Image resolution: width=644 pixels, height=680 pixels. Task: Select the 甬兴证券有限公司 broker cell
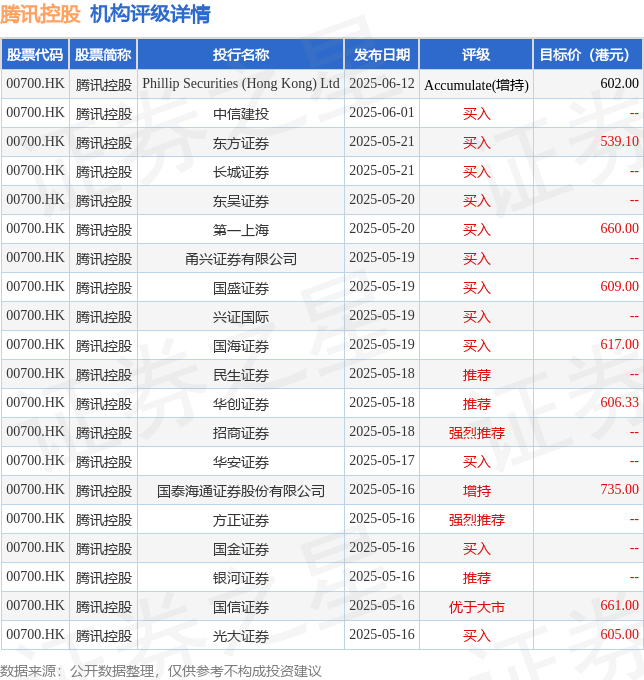tap(241, 259)
